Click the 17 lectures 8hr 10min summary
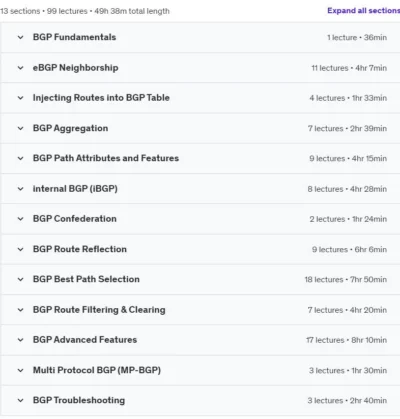 point(347,340)
